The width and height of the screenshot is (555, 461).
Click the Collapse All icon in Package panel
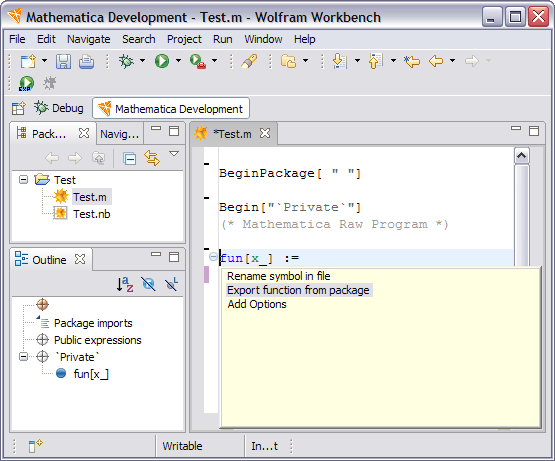click(x=130, y=158)
